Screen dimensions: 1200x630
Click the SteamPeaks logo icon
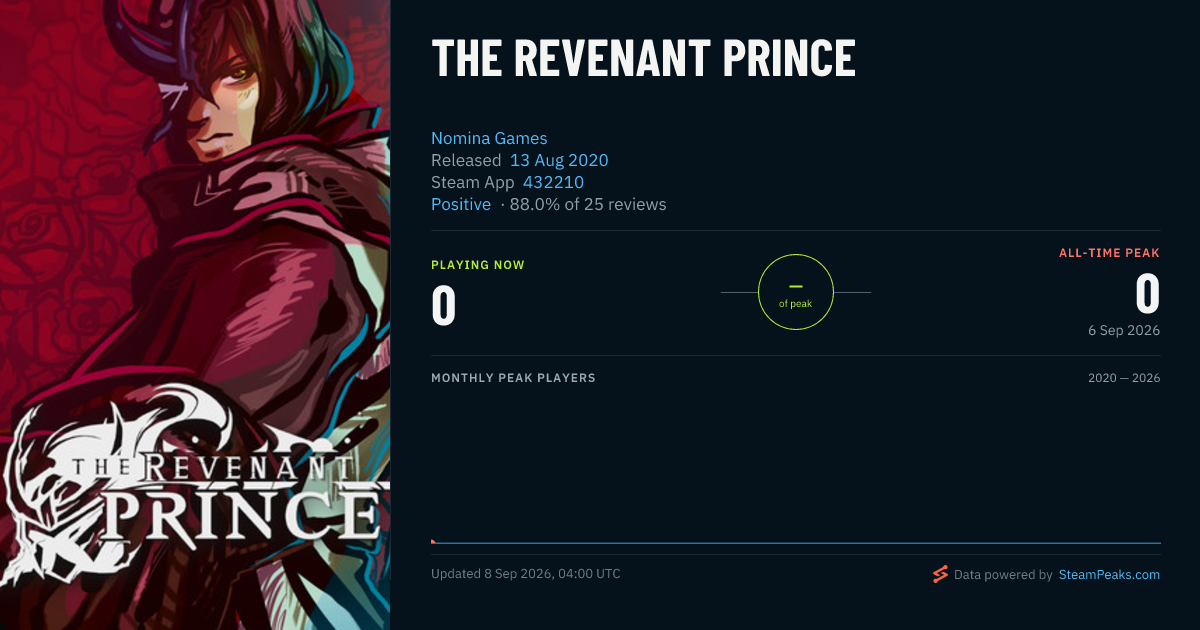coord(940,574)
